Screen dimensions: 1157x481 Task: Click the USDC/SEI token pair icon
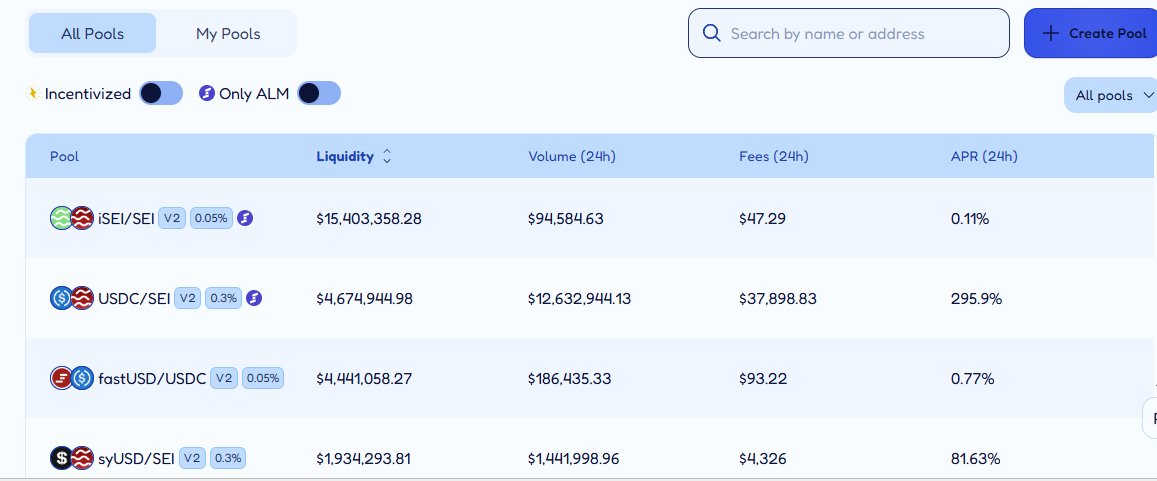click(72, 298)
